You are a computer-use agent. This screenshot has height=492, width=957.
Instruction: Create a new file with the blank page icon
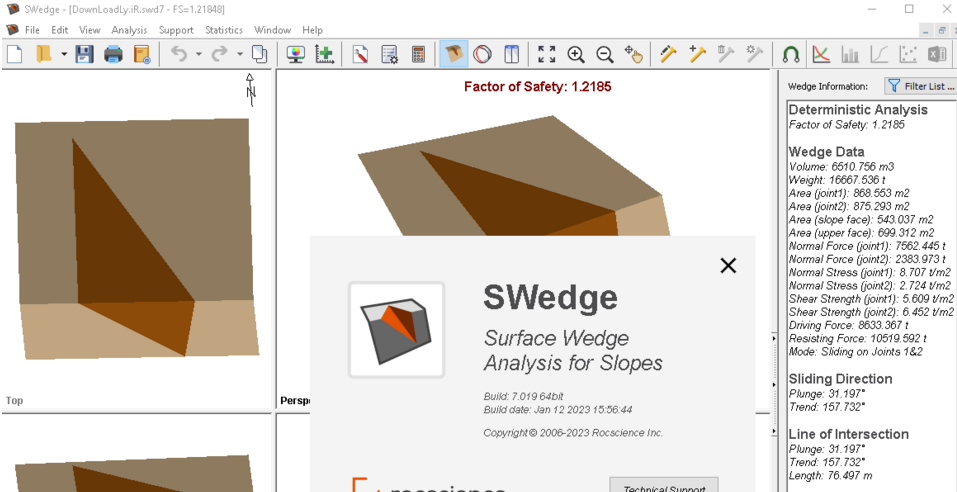pos(14,54)
